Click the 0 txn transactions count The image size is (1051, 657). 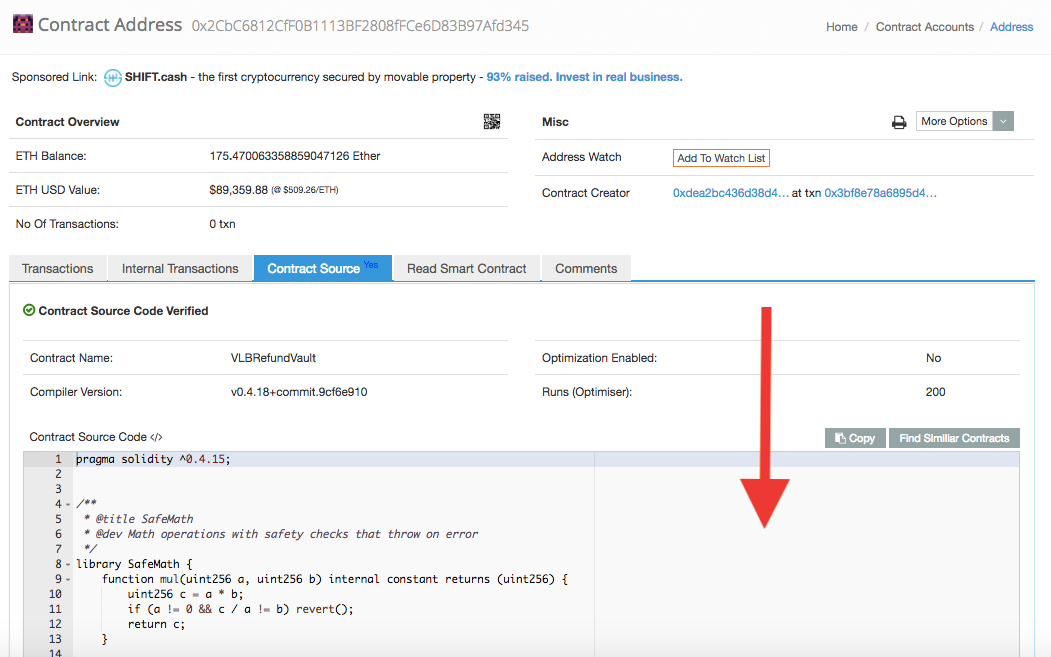point(223,224)
